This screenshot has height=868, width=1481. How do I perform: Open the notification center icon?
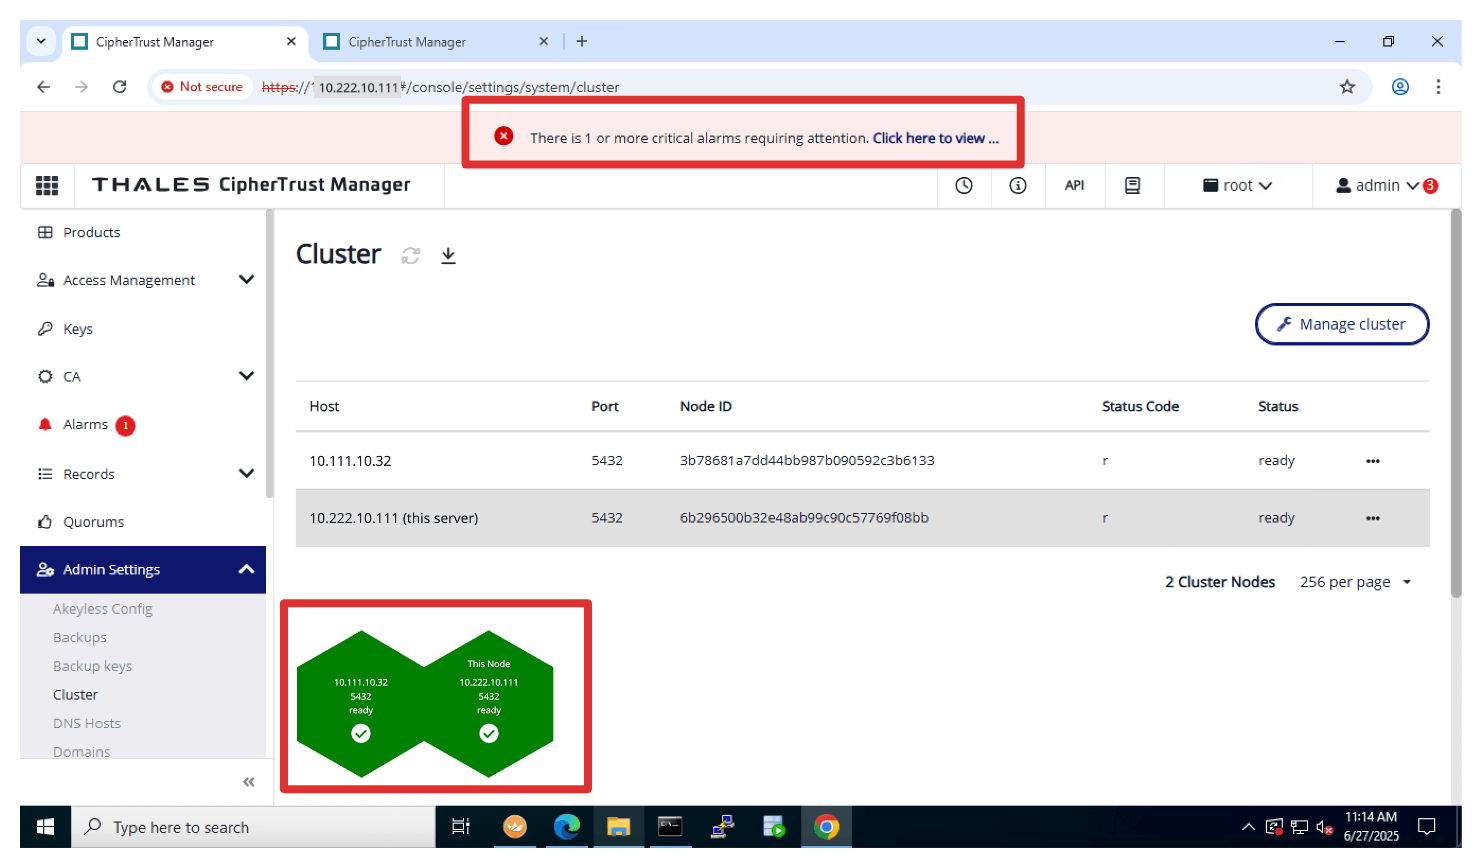point(1427,827)
